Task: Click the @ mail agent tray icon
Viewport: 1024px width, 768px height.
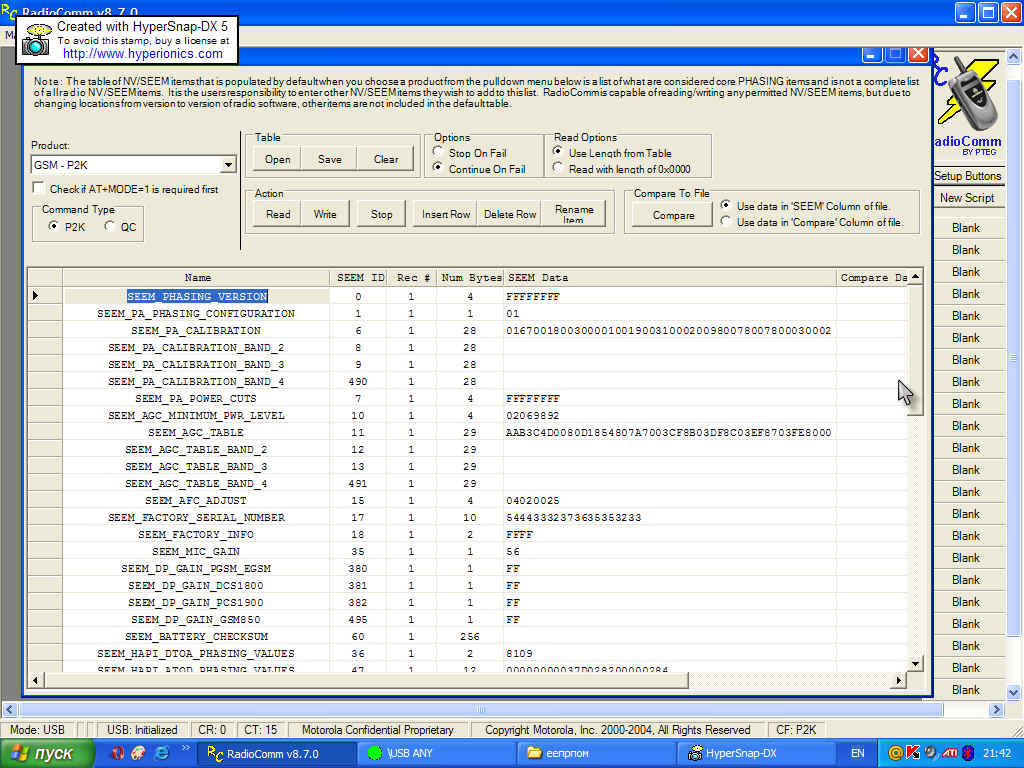Action: coord(896,753)
